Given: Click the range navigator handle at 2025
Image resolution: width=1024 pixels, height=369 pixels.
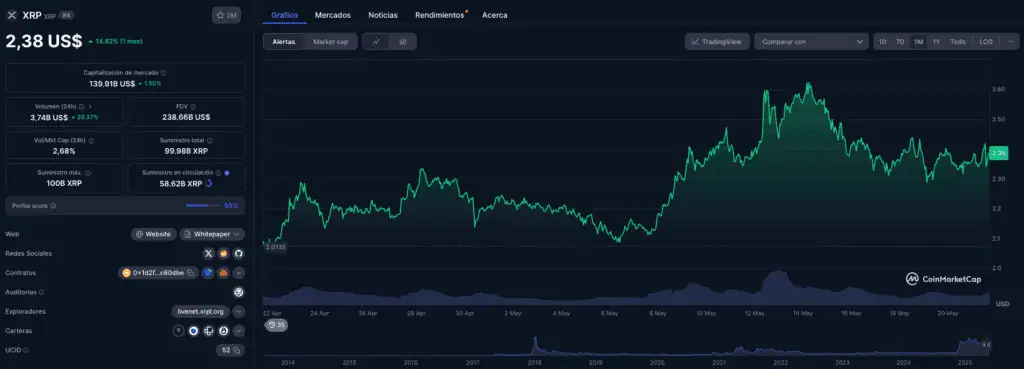Looking at the screenshot, I should coord(987,345).
